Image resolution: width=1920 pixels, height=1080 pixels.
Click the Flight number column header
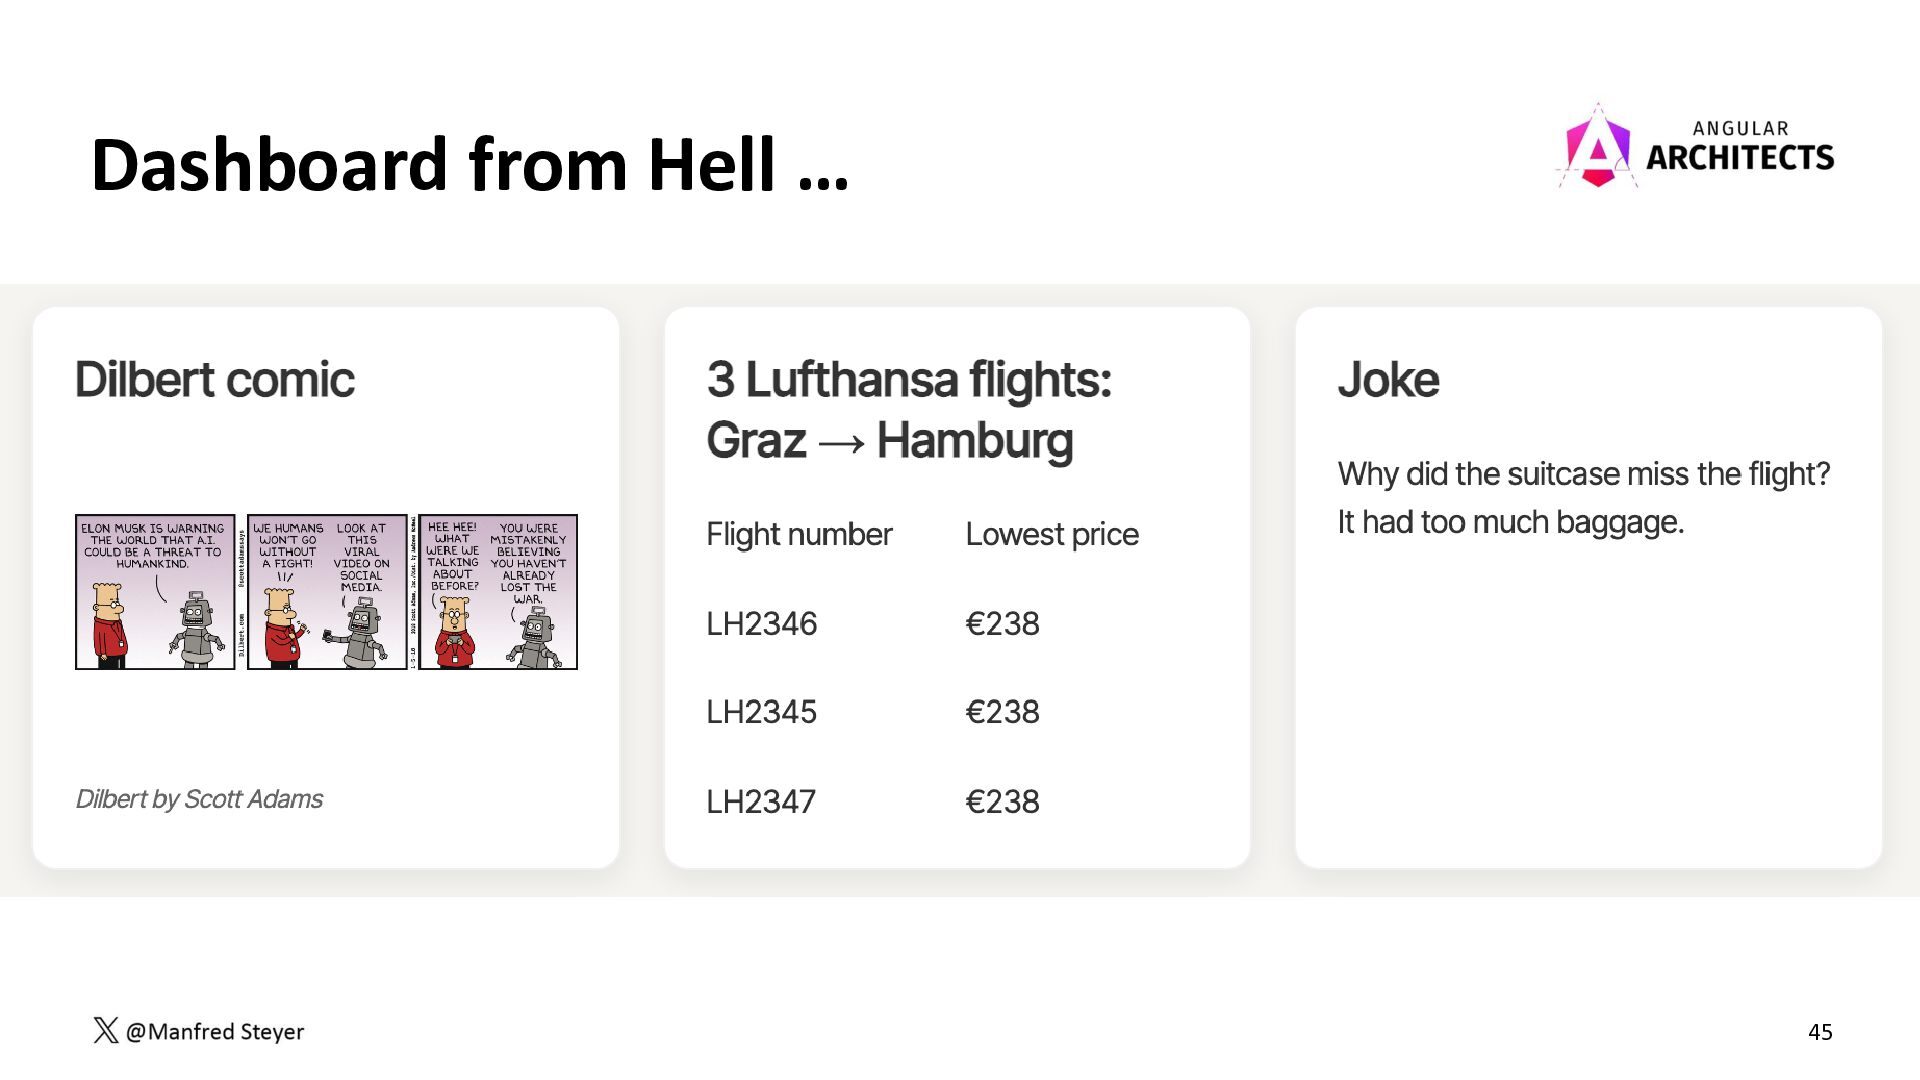(x=799, y=534)
